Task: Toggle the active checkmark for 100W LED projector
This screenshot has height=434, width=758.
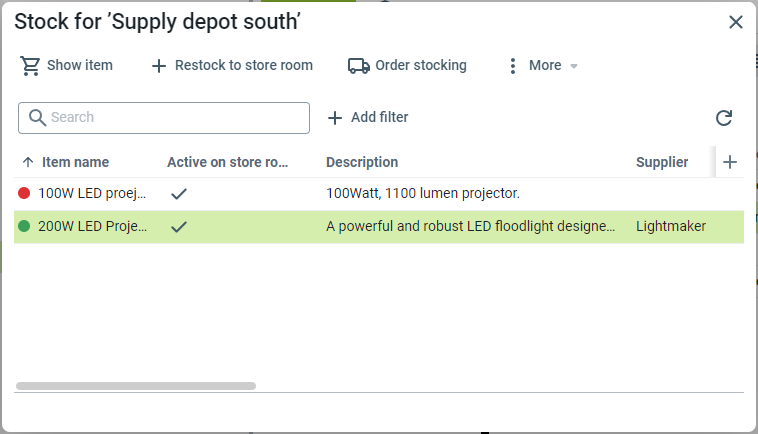Action: (x=179, y=194)
